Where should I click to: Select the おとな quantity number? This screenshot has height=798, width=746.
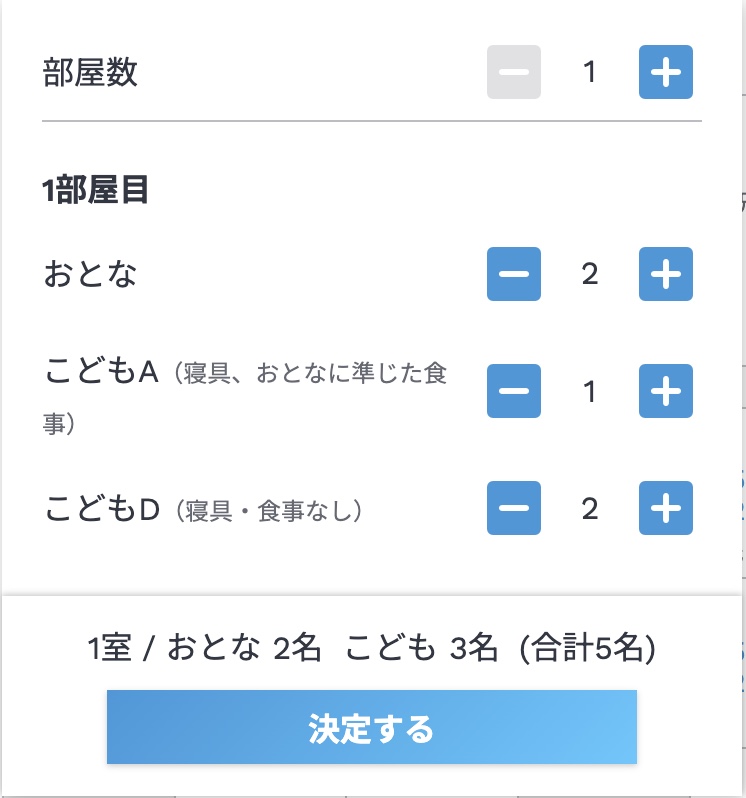click(x=590, y=274)
